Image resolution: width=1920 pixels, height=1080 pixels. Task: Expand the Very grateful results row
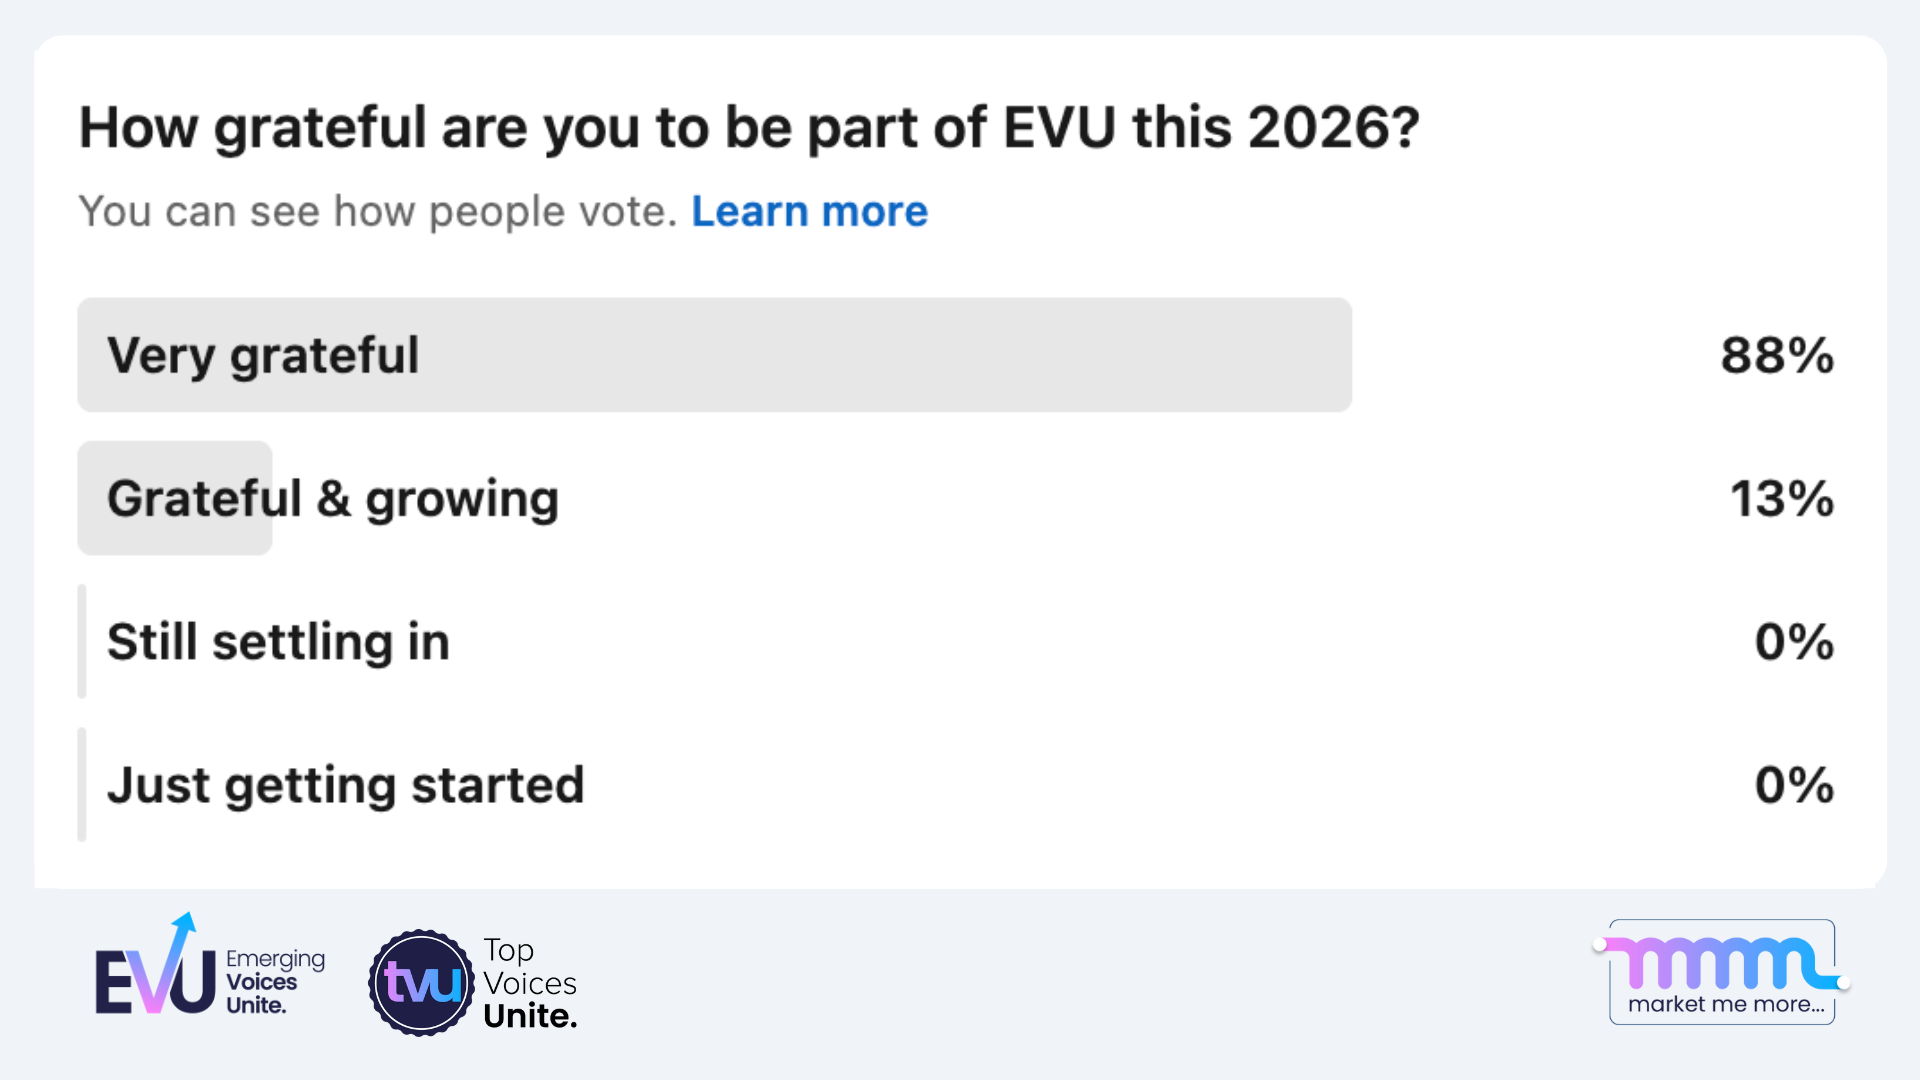click(x=1775, y=354)
